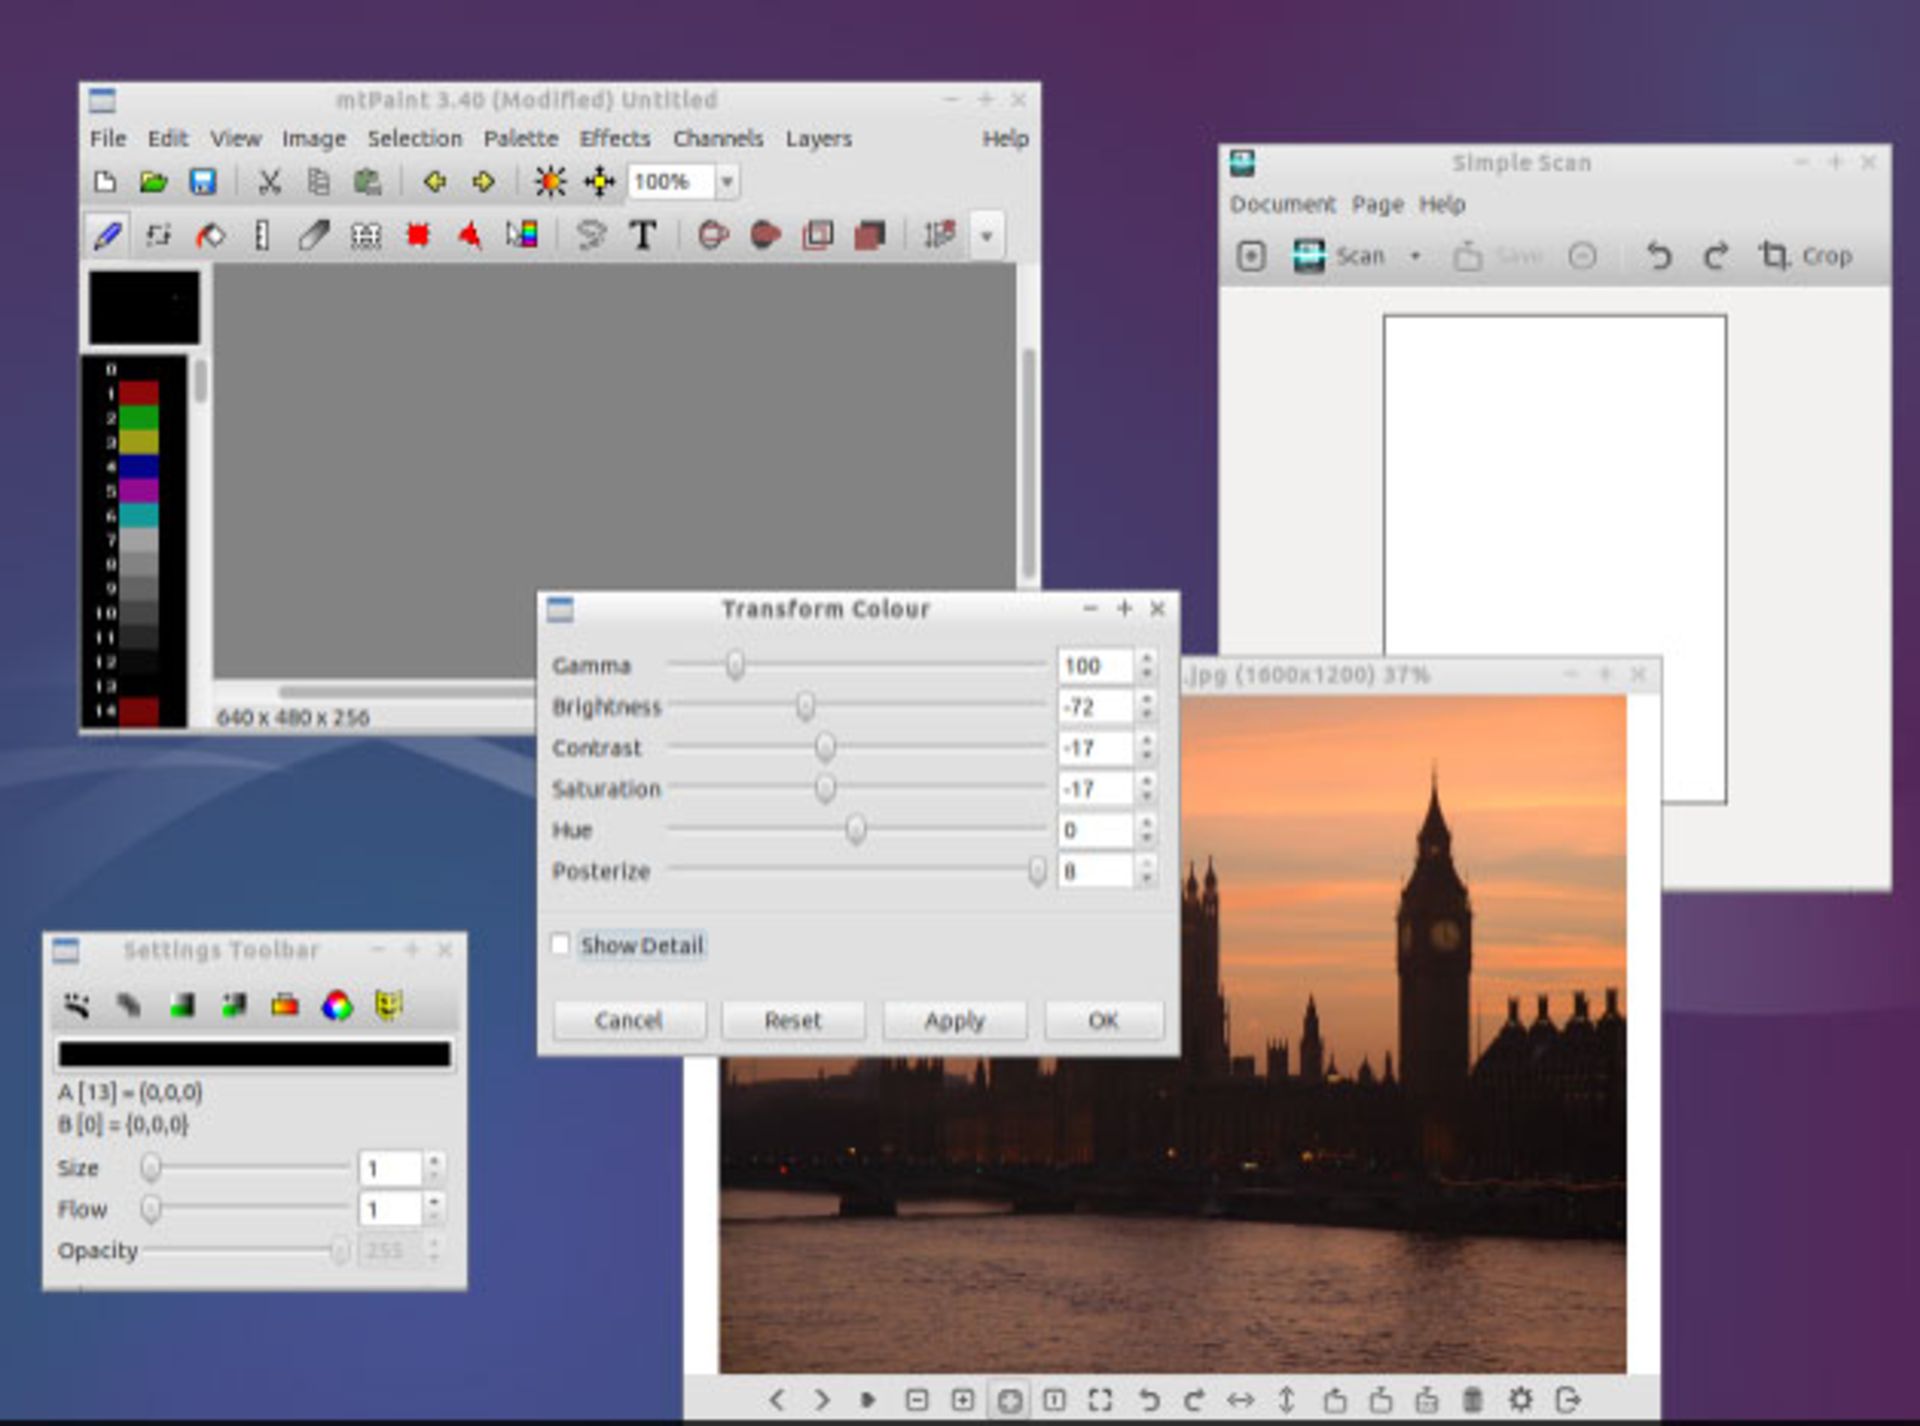The image size is (1920, 1426).
Task: Select the pencil paint tool
Action: pyautogui.click(x=107, y=236)
